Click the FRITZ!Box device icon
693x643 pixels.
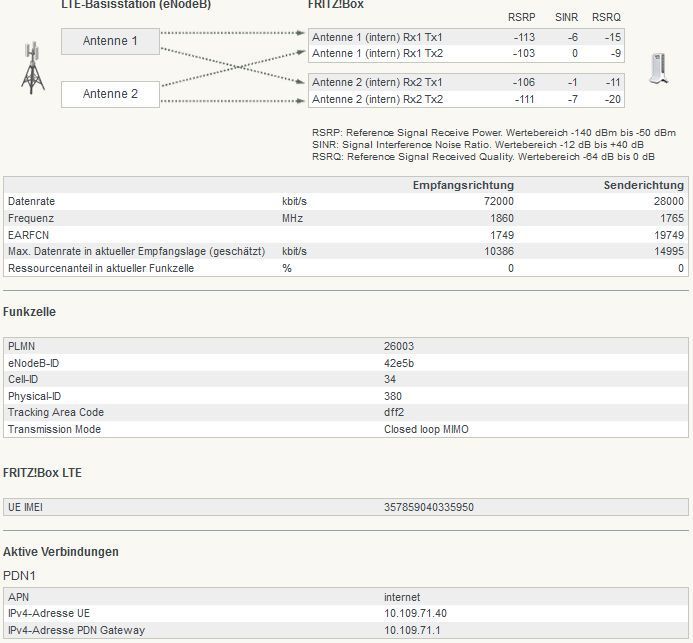pyautogui.click(x=658, y=68)
